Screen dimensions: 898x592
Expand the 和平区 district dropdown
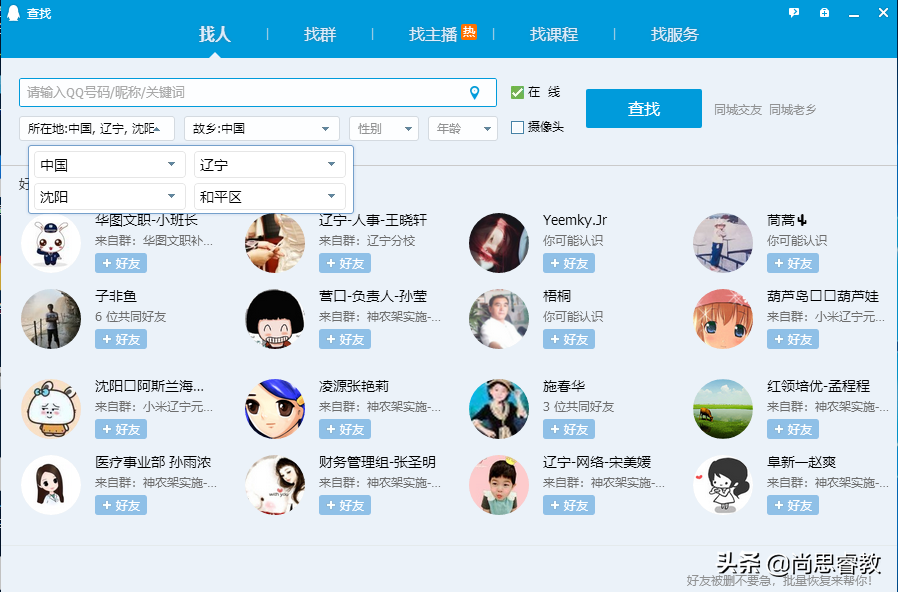click(270, 197)
